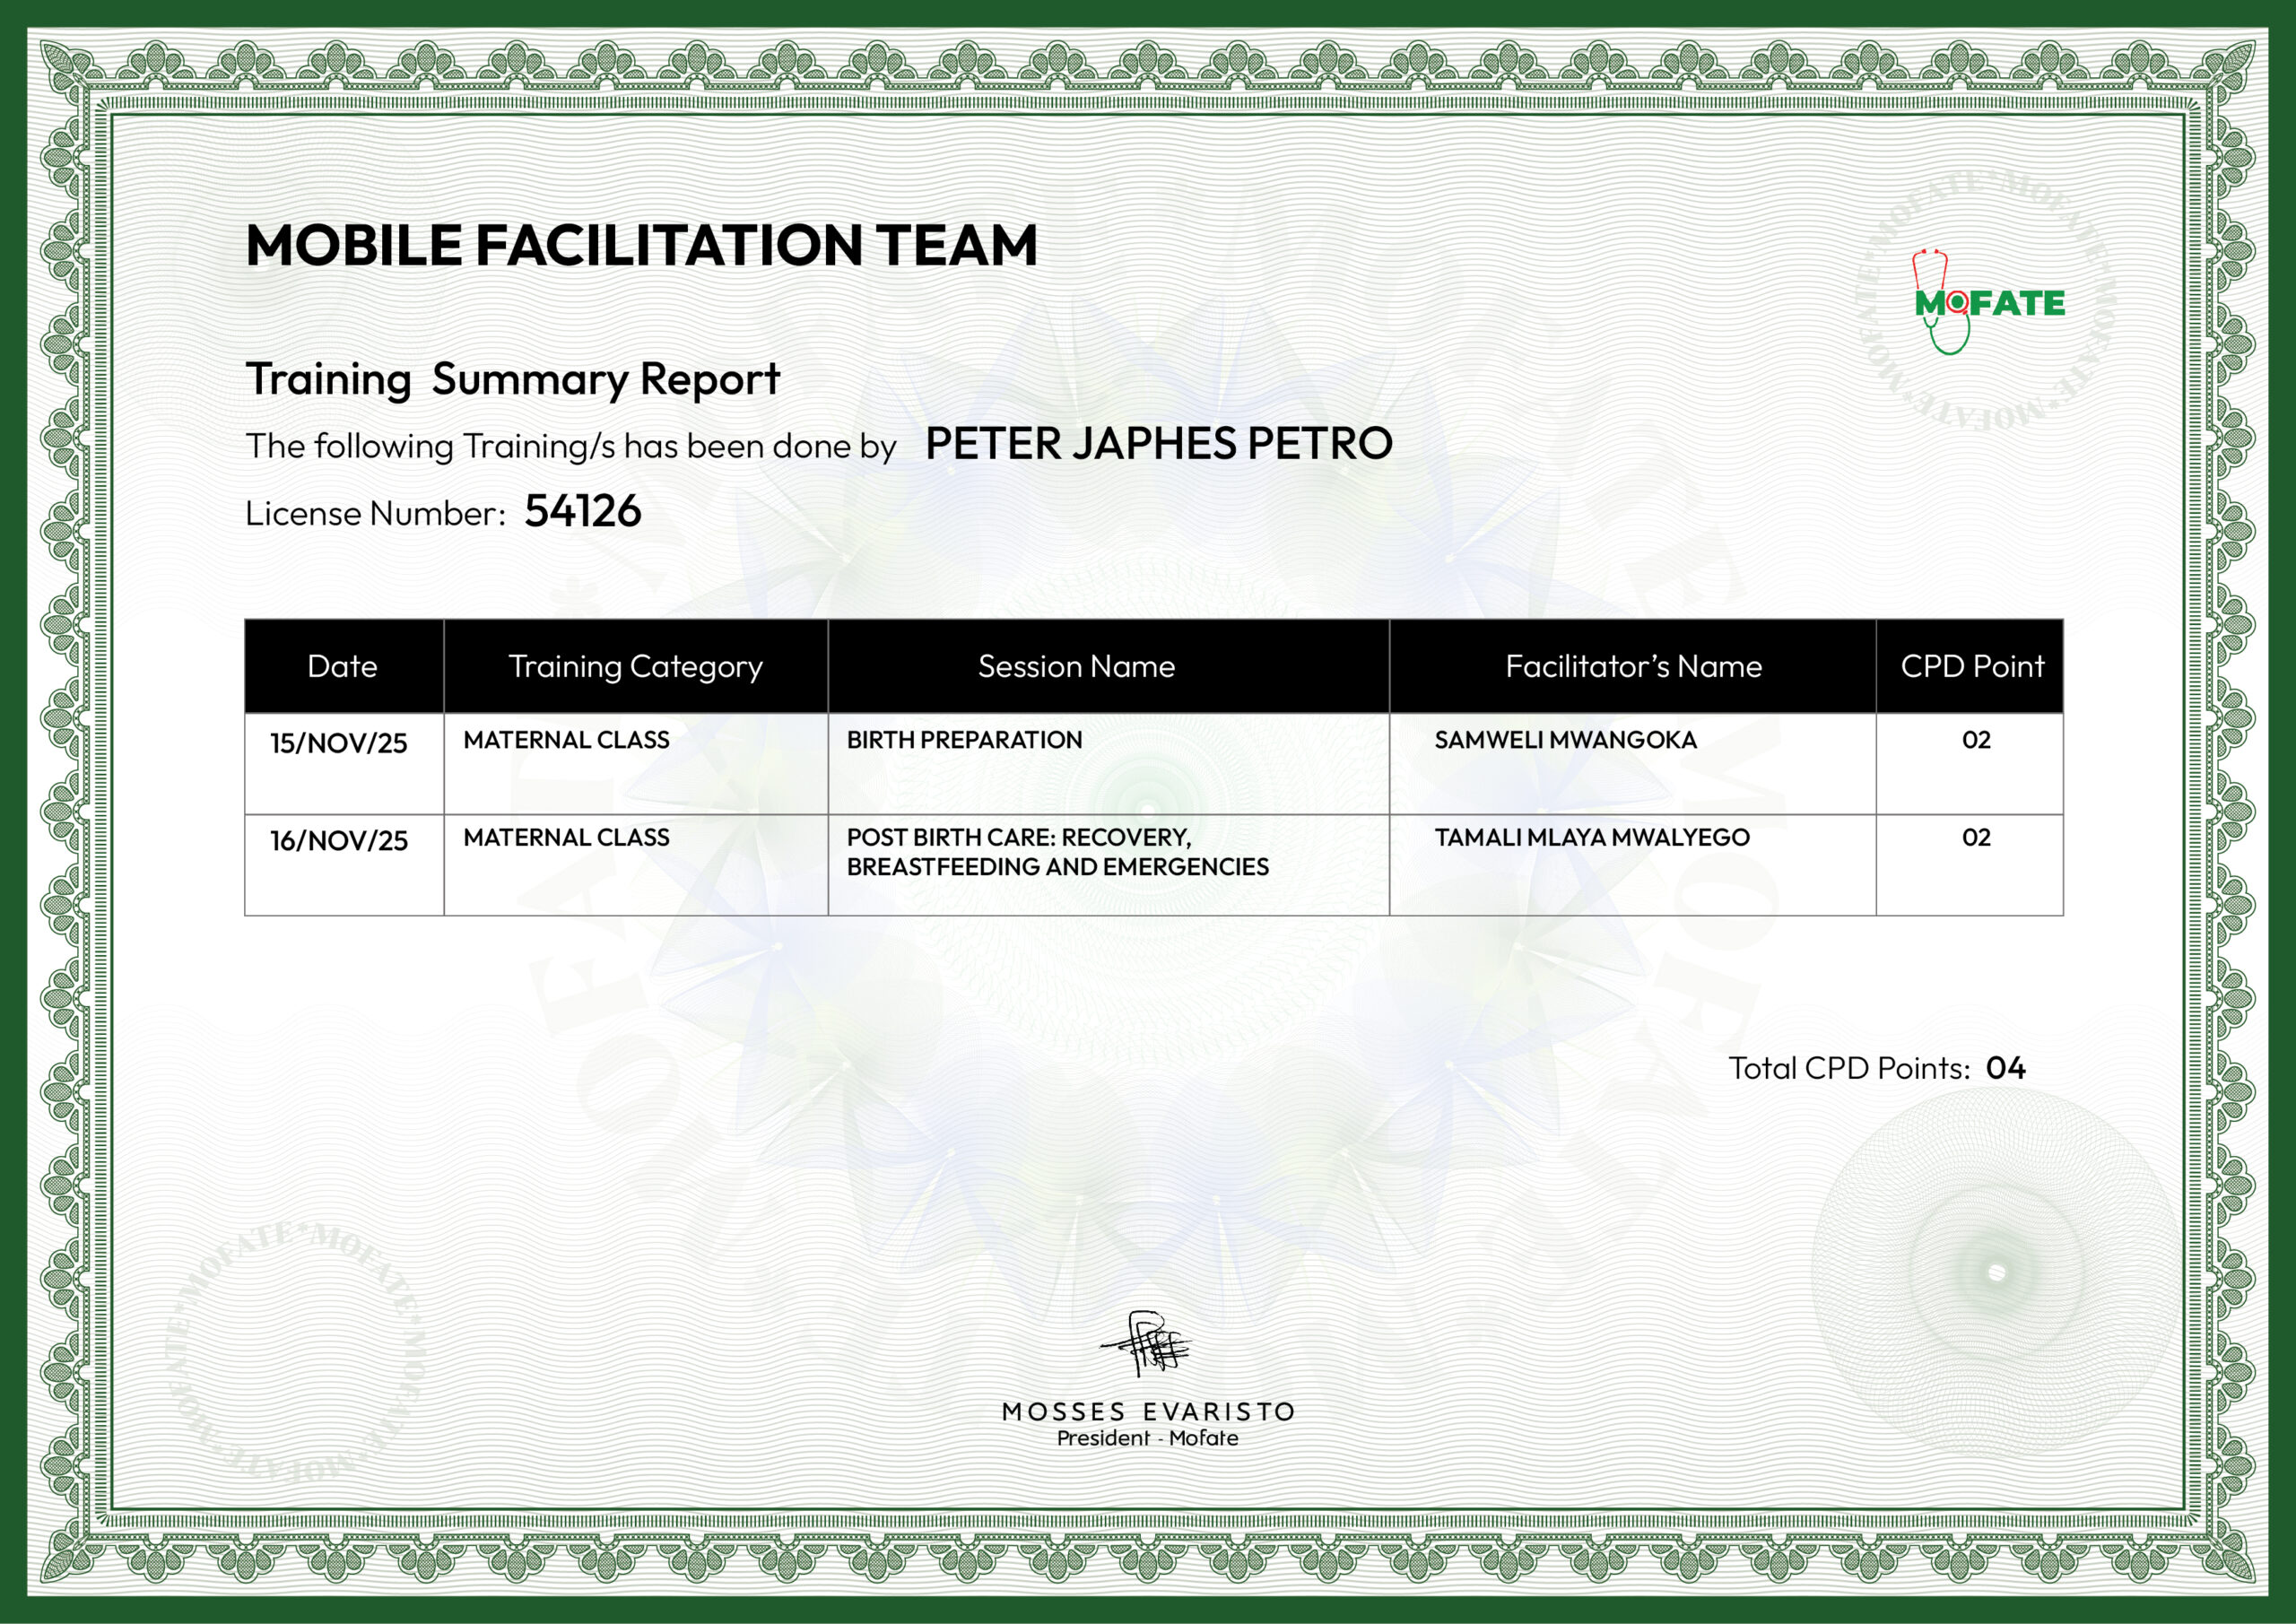Click facilitator SAMWELI MWANGOKA

click(x=1565, y=740)
